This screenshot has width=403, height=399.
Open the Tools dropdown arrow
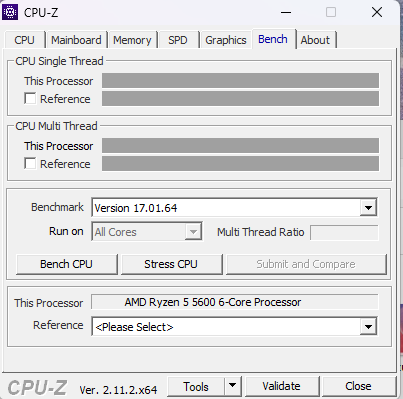point(233,386)
